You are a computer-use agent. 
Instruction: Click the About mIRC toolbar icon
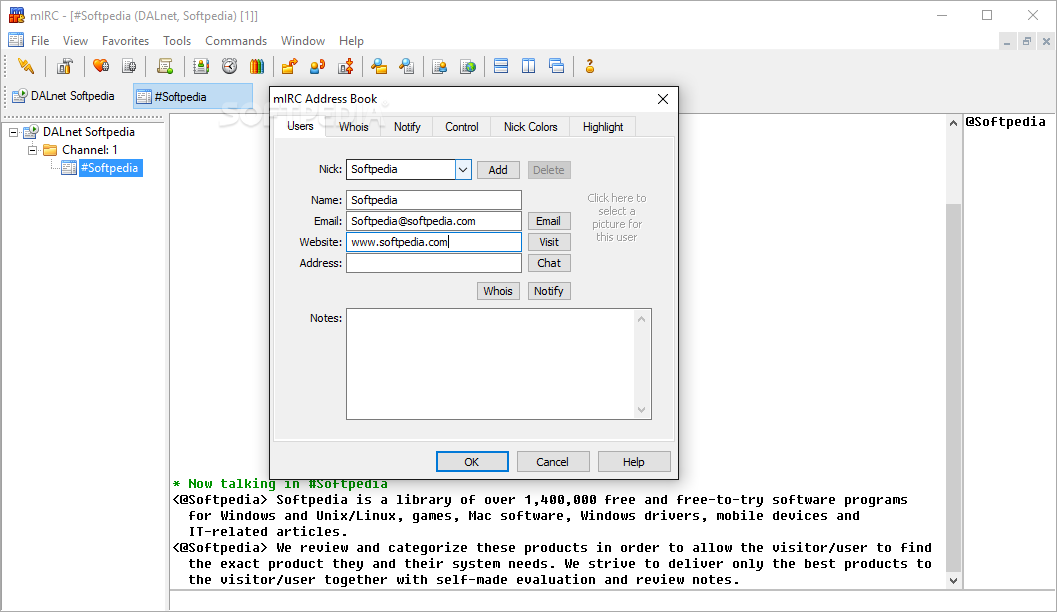590,66
